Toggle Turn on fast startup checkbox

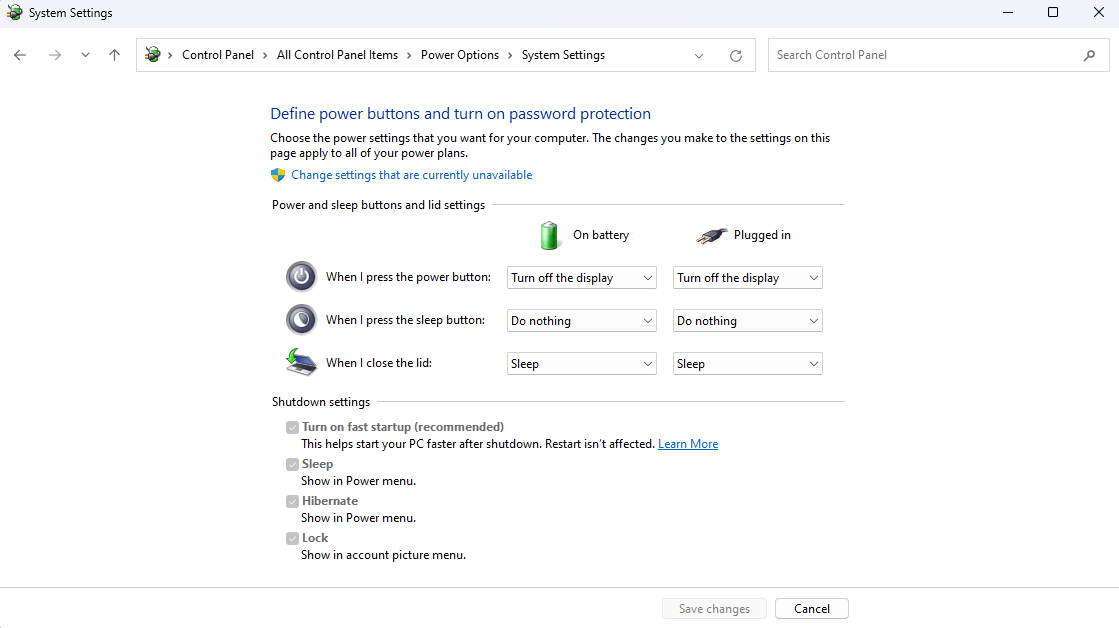click(x=293, y=427)
